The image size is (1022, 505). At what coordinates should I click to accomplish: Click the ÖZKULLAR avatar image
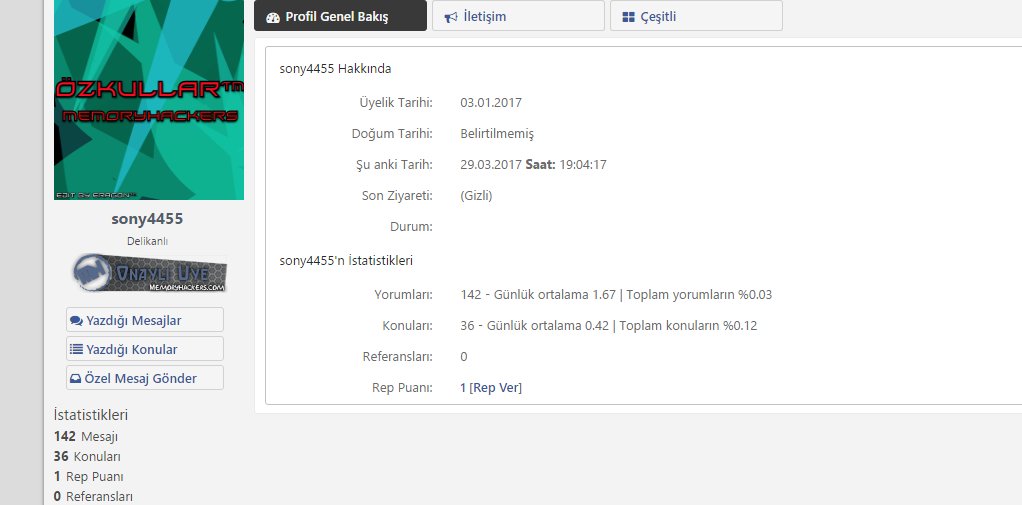149,100
